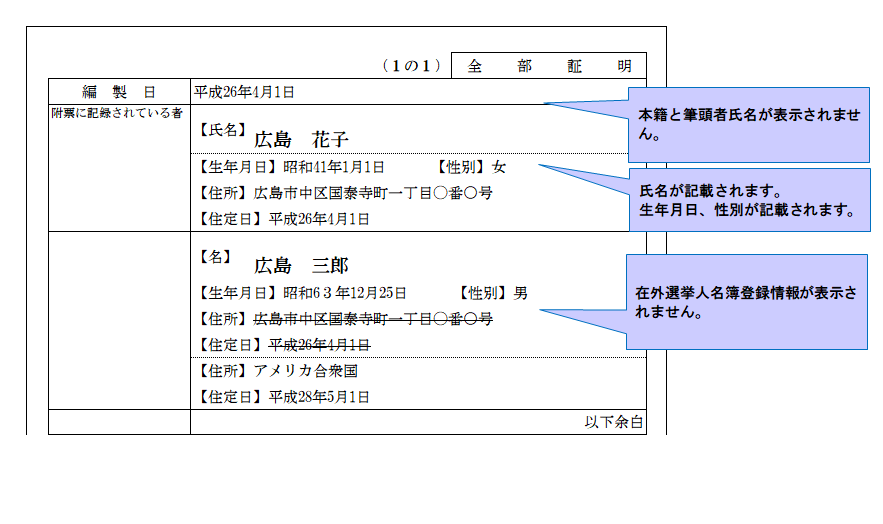Click the birth date 昭和63年12月25日
This screenshot has height=524, width=883.
[x=345, y=294]
